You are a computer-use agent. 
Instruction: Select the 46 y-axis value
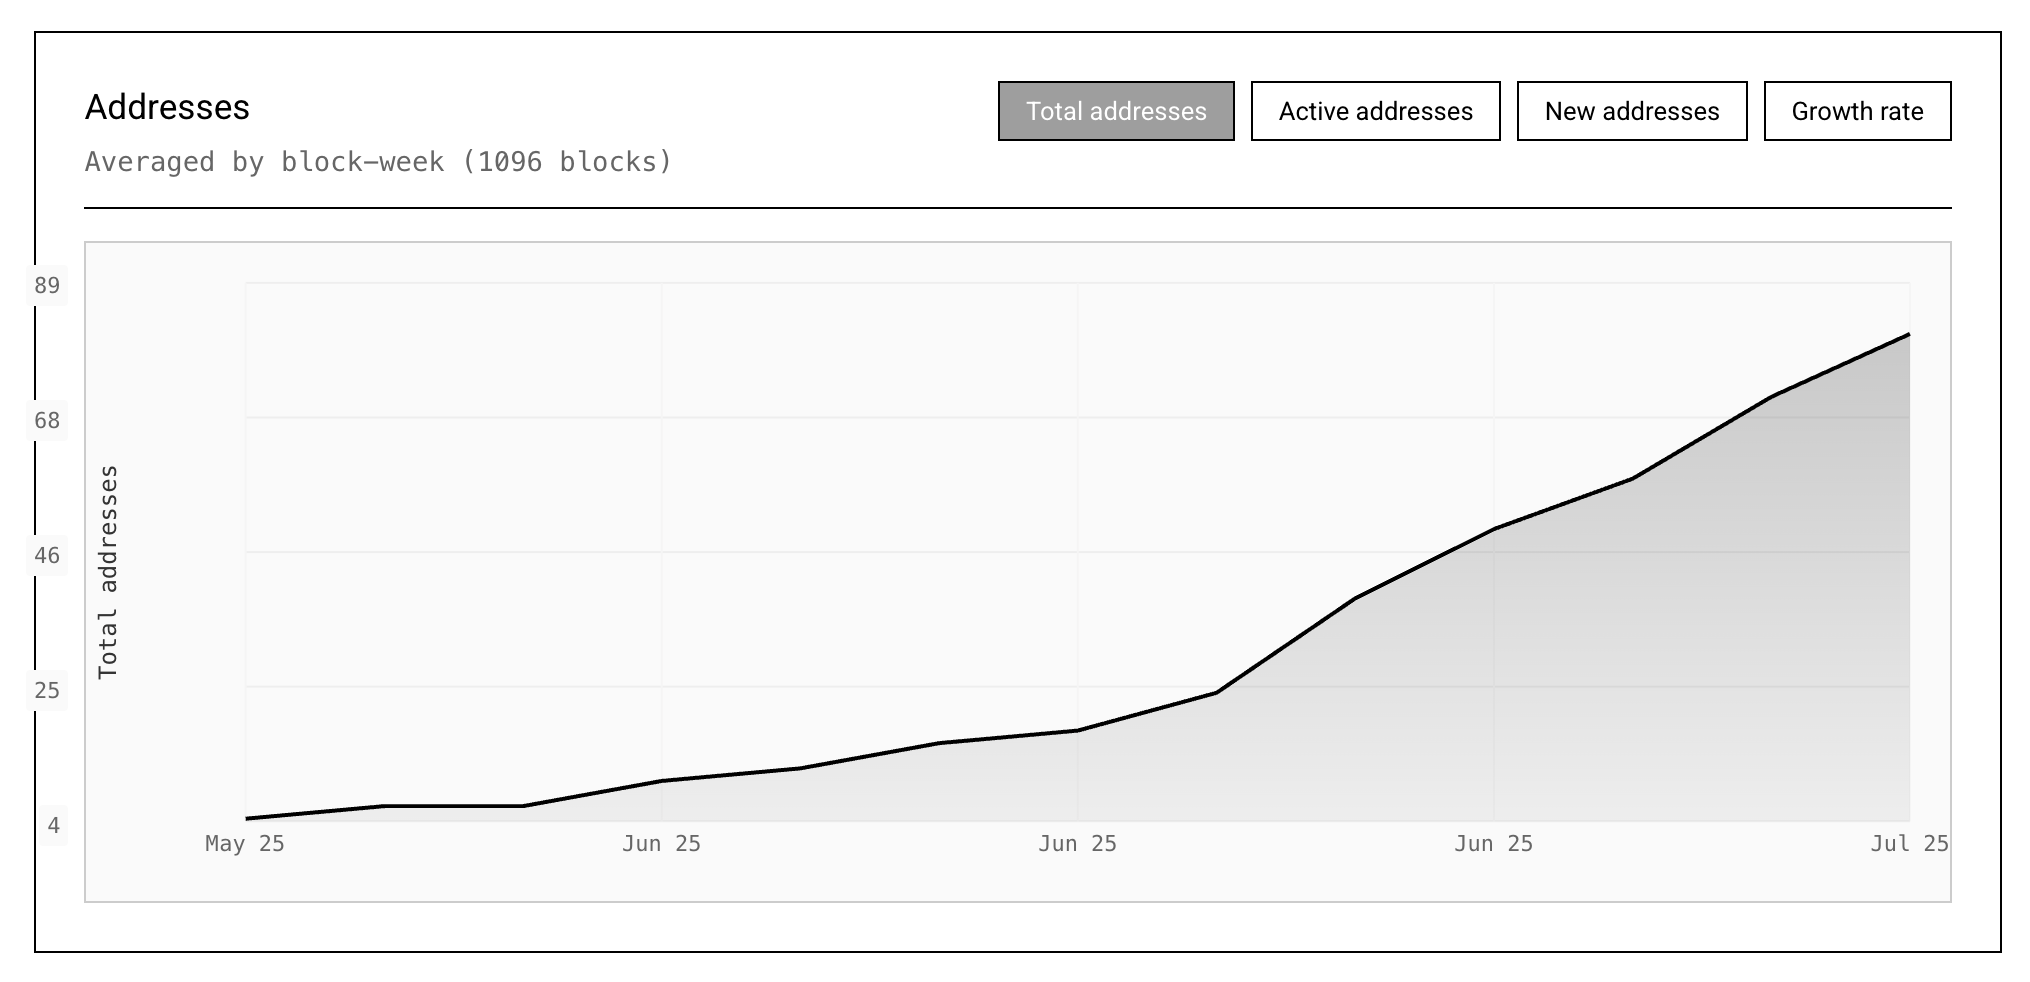pyautogui.click(x=47, y=556)
